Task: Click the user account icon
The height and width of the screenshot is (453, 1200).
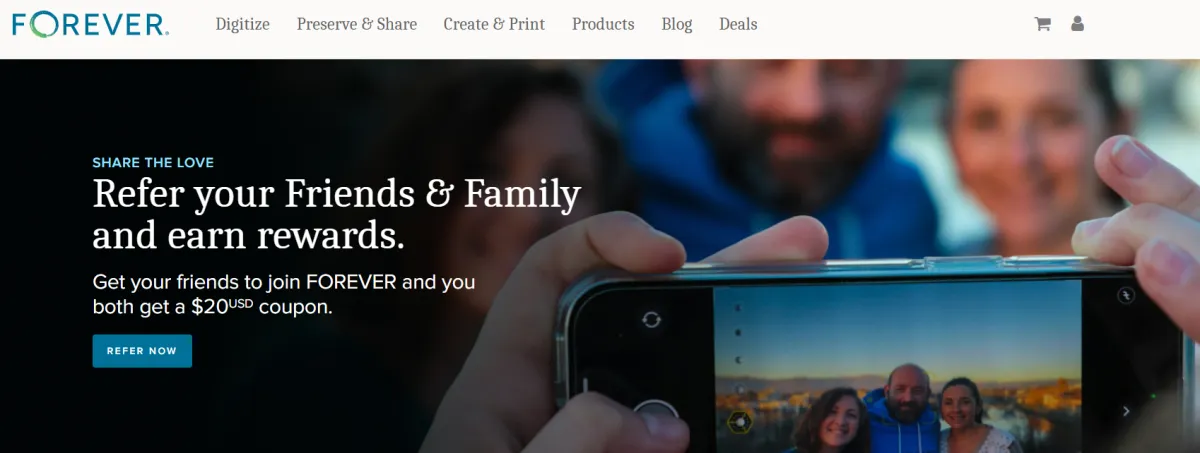Action: [1077, 24]
